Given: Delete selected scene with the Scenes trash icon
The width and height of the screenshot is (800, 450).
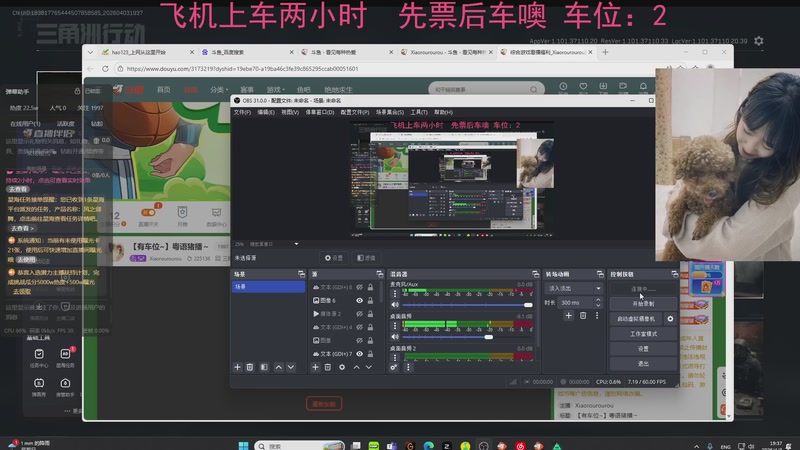Looking at the screenshot, I should (250, 367).
